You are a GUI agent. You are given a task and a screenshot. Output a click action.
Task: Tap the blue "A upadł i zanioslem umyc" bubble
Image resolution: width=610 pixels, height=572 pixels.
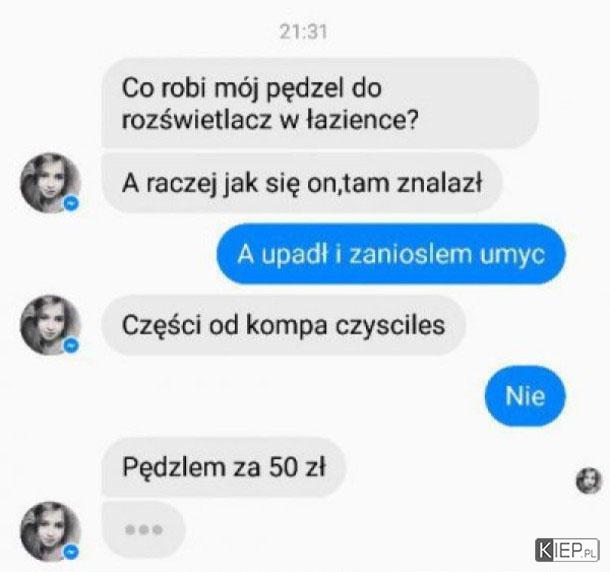point(391,254)
